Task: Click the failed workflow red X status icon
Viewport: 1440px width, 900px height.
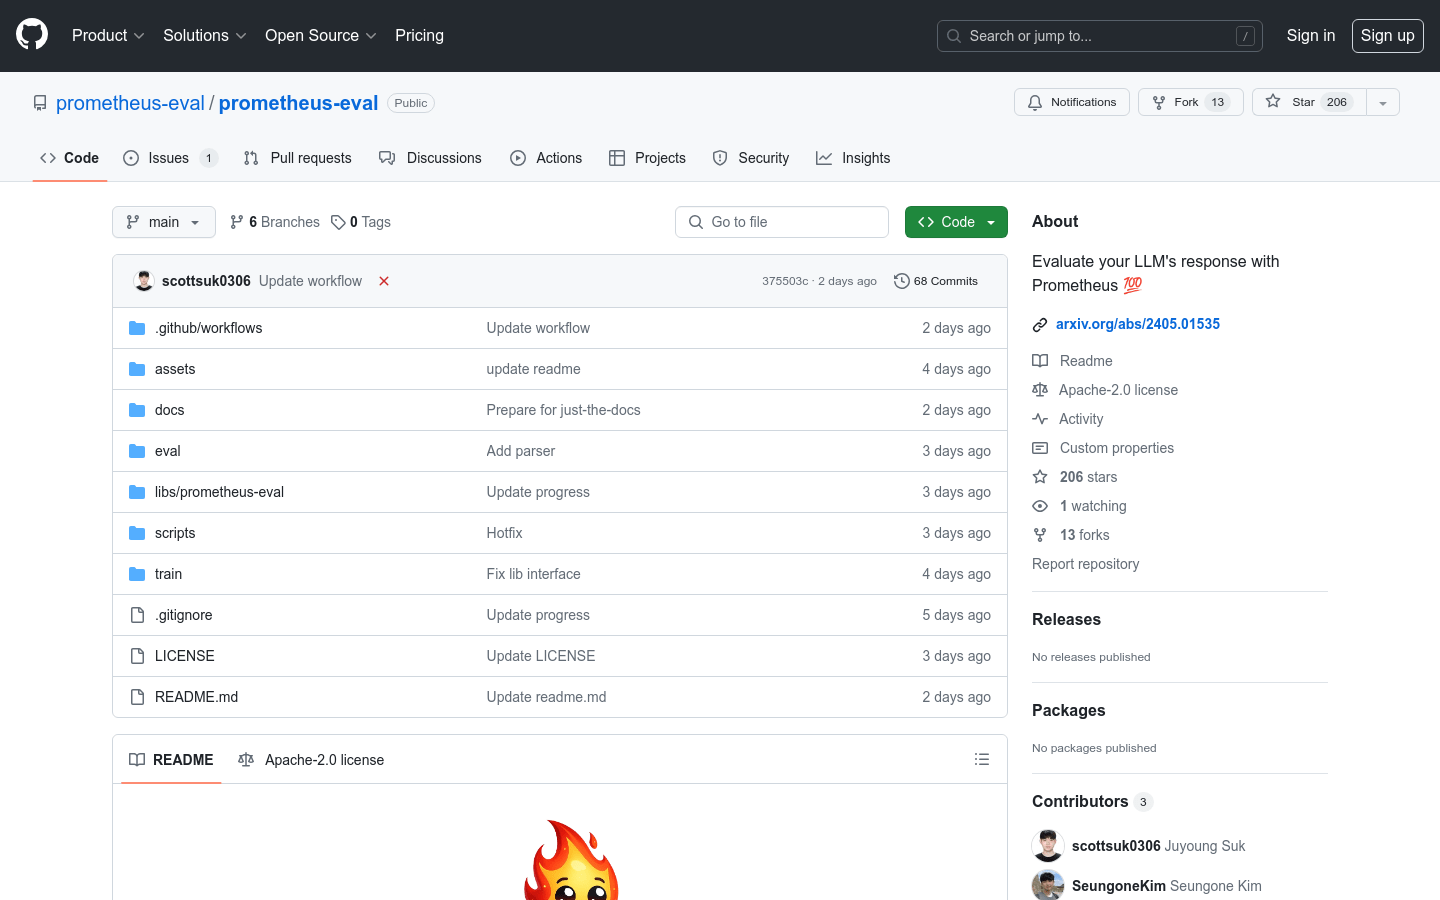Action: coord(384,281)
